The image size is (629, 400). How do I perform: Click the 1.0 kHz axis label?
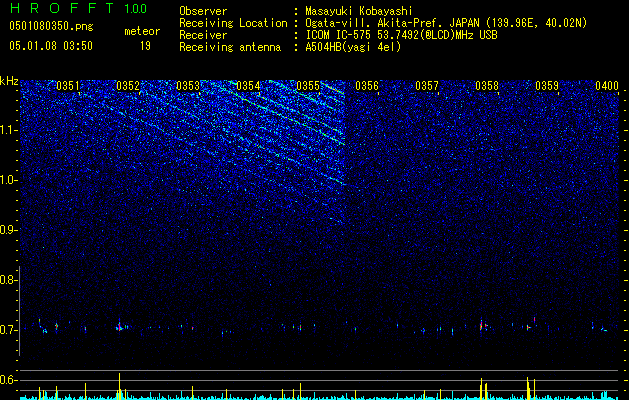click(x=9, y=180)
